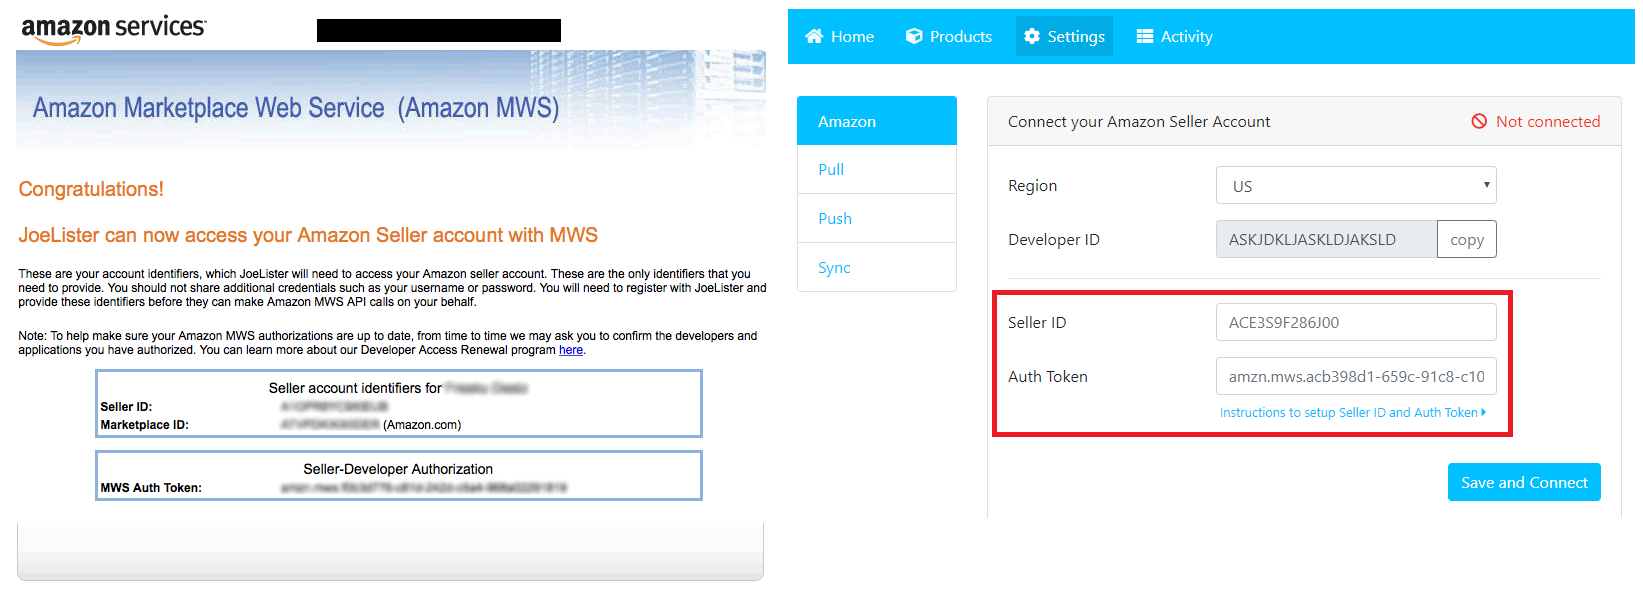Click the Auth Token input field
The width and height of the screenshot is (1643, 595).
[1356, 376]
